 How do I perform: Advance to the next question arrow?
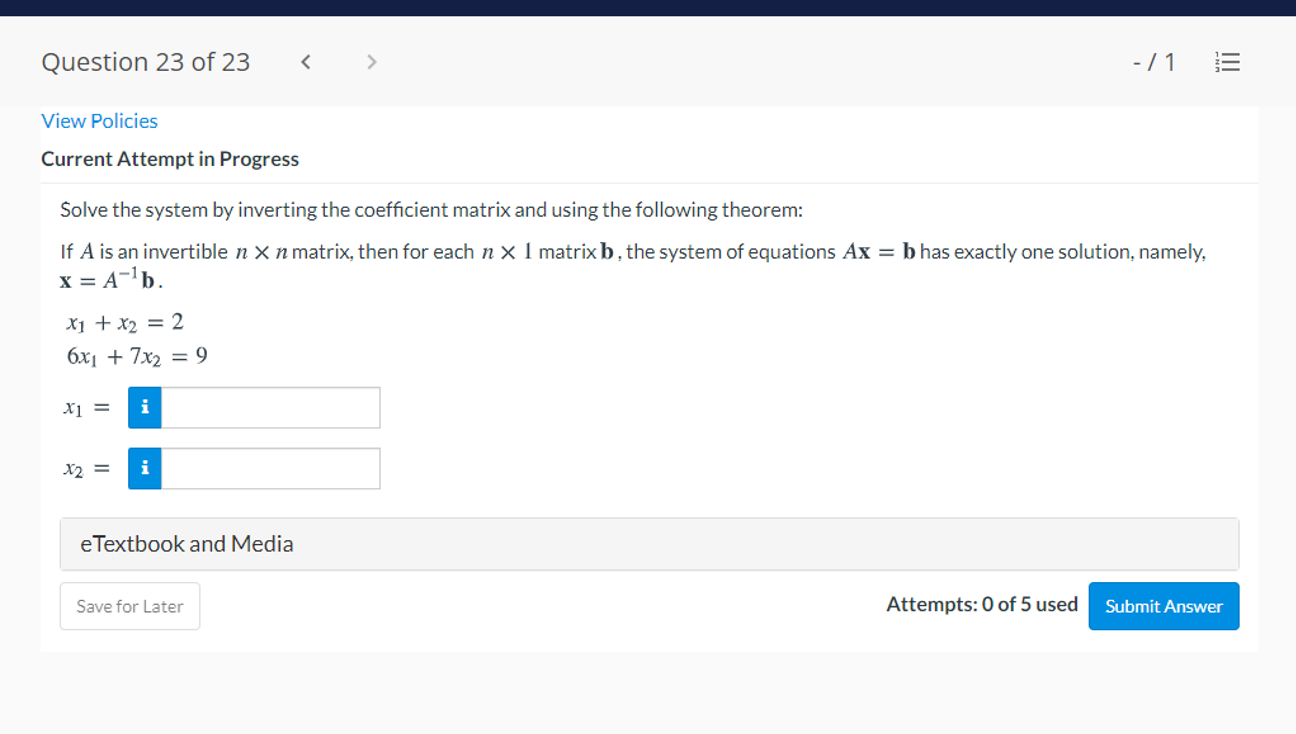click(x=371, y=61)
